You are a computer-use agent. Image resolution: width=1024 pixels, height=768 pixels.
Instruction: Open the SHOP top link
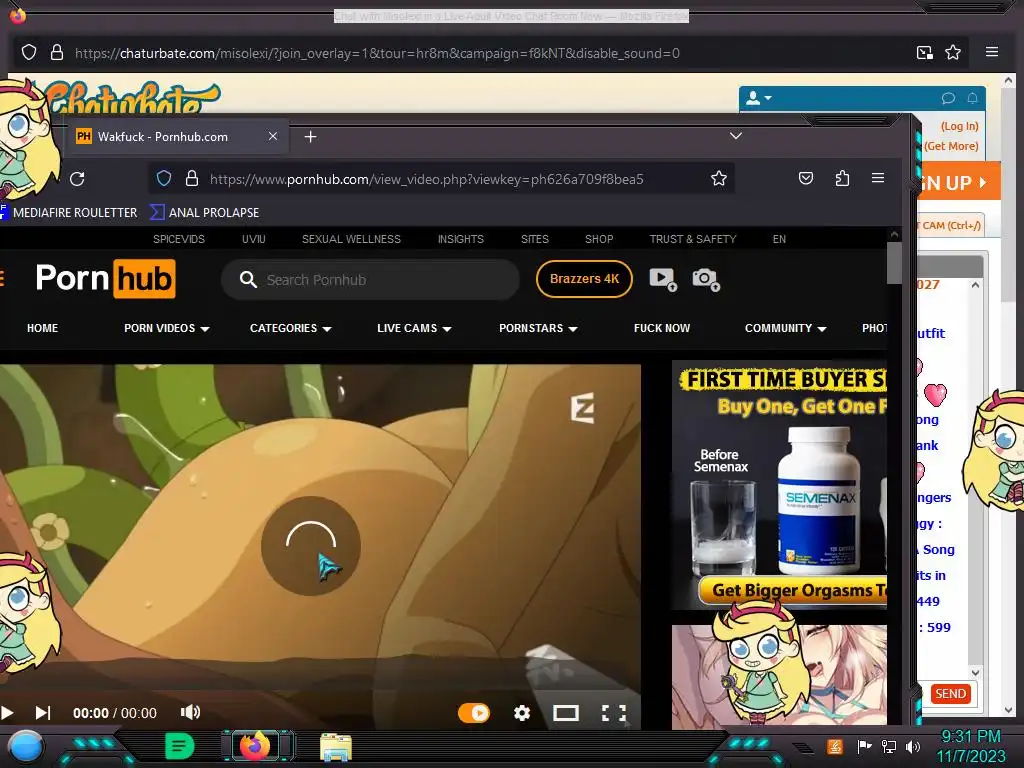pyautogui.click(x=599, y=239)
